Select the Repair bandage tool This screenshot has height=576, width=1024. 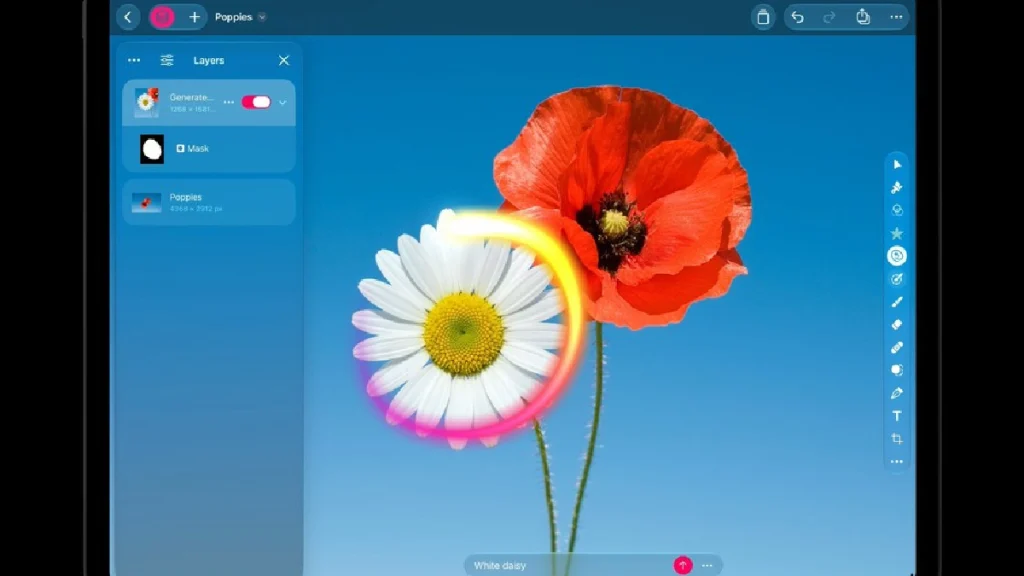pos(897,347)
